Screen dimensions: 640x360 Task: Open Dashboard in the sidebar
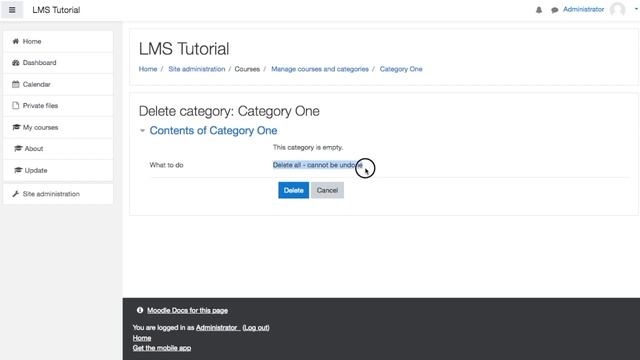[x=58, y=63]
